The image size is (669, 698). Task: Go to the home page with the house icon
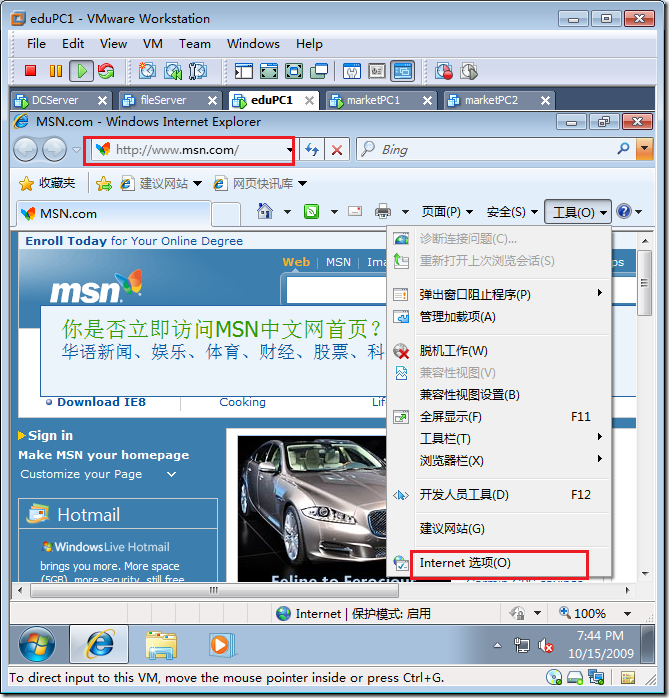tap(265, 211)
